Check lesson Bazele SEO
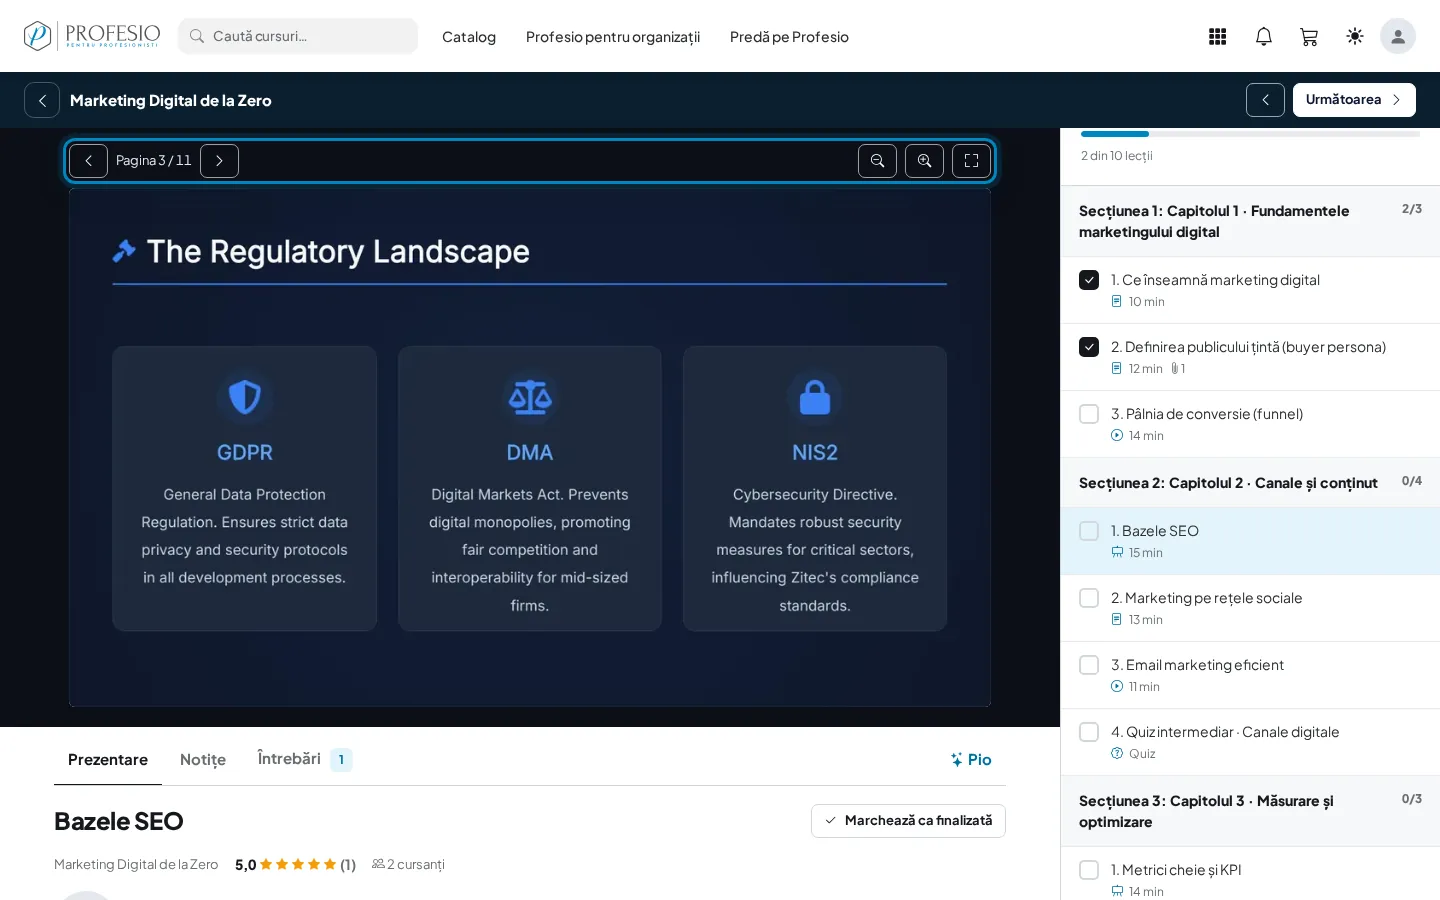This screenshot has width=1440, height=900. coord(1089,531)
